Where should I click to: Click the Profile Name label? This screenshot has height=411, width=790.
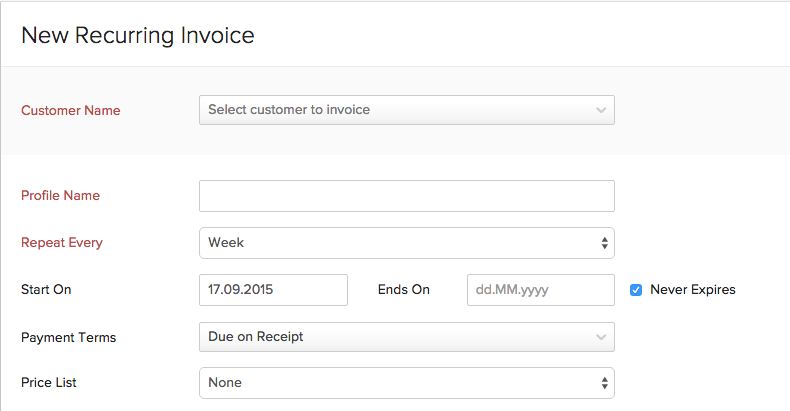click(60, 196)
